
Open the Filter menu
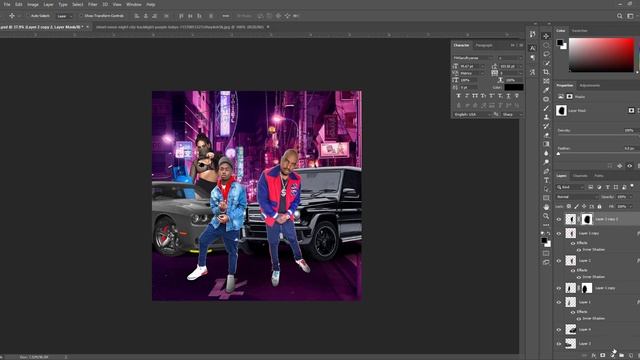tap(93, 4)
